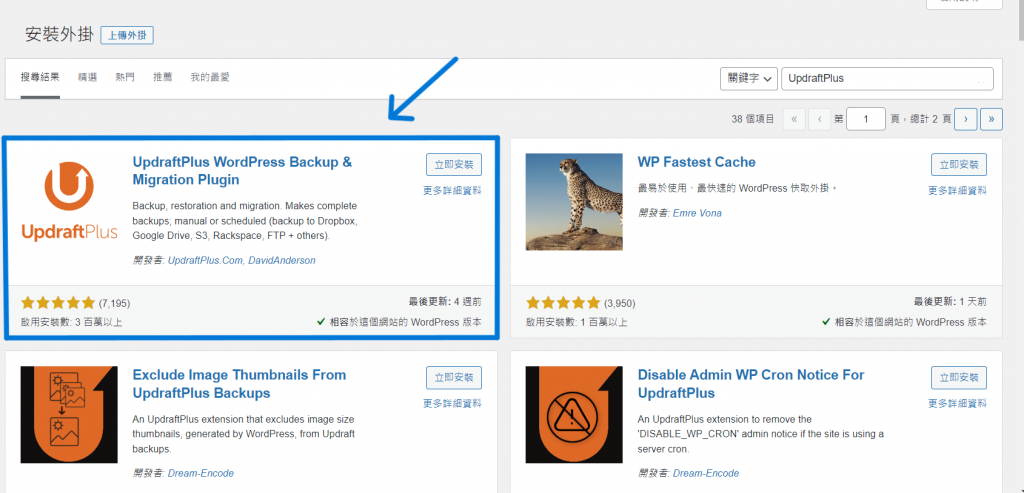Click the current page number field

point(866,119)
